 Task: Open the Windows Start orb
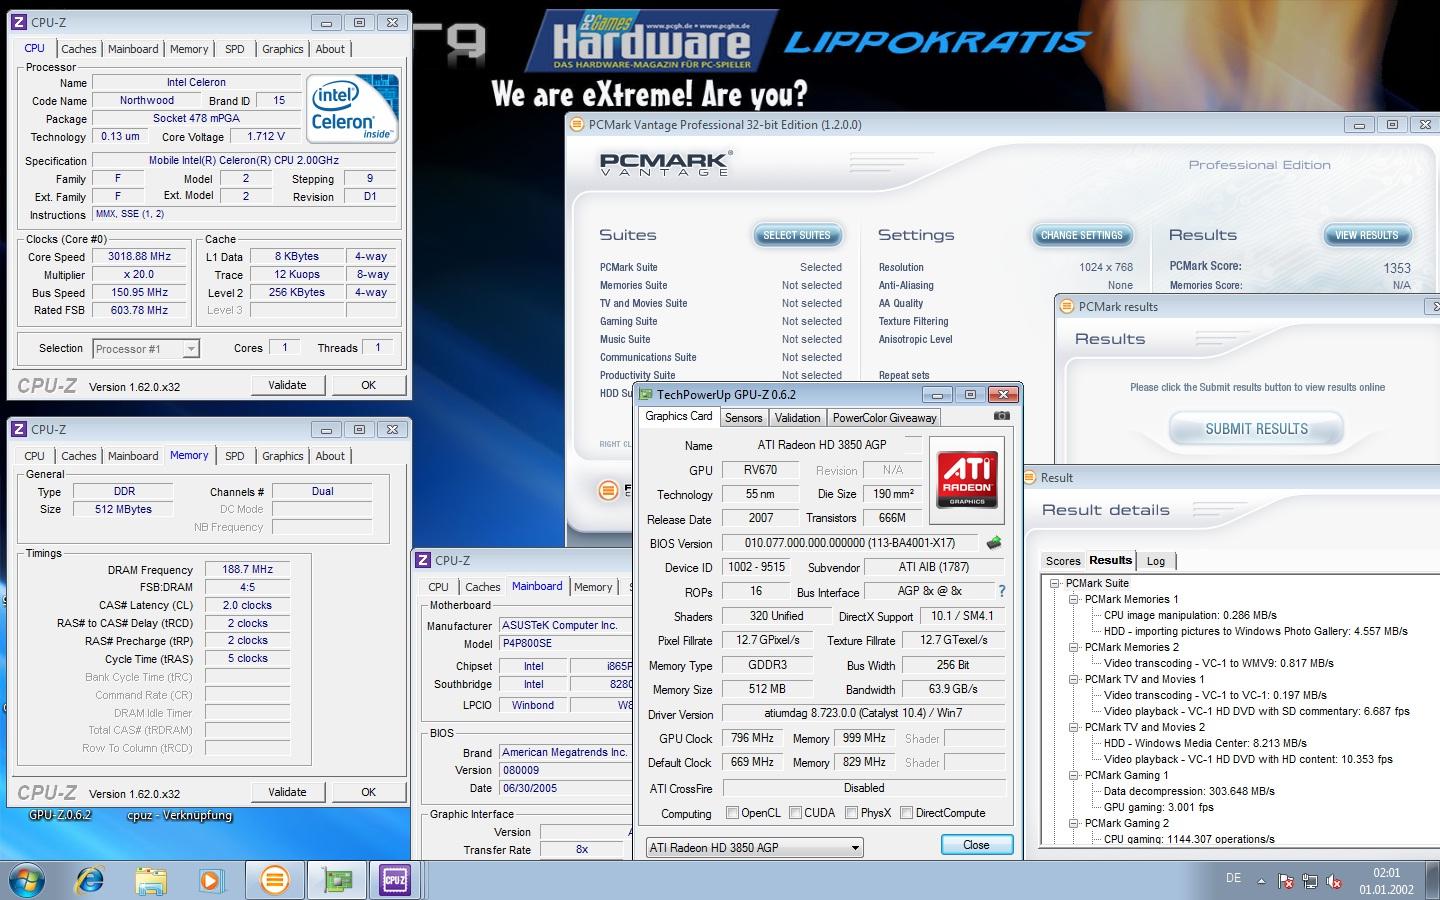tap(28, 880)
